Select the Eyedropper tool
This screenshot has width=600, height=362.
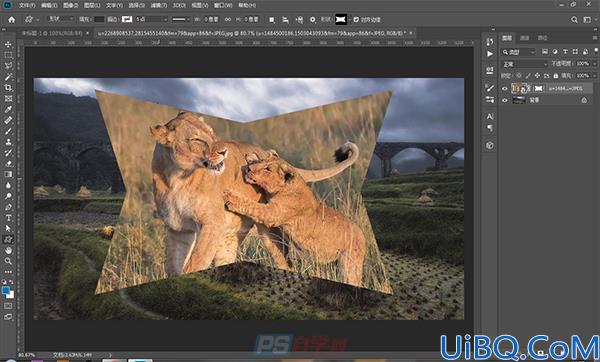point(8,109)
